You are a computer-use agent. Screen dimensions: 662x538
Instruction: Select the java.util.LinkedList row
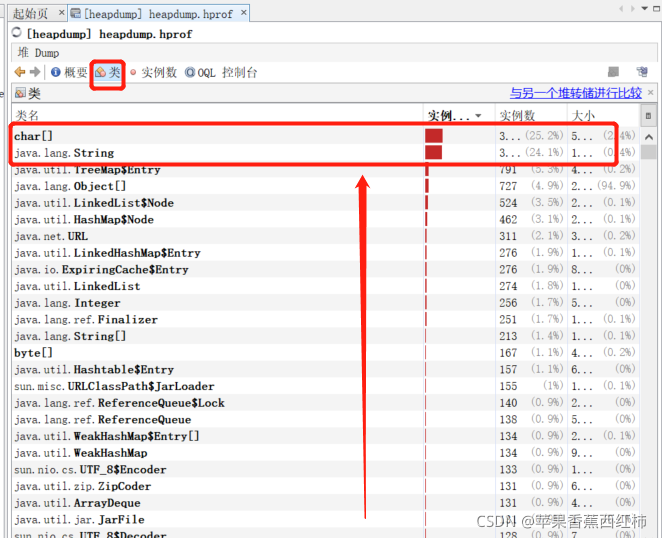pos(325,286)
